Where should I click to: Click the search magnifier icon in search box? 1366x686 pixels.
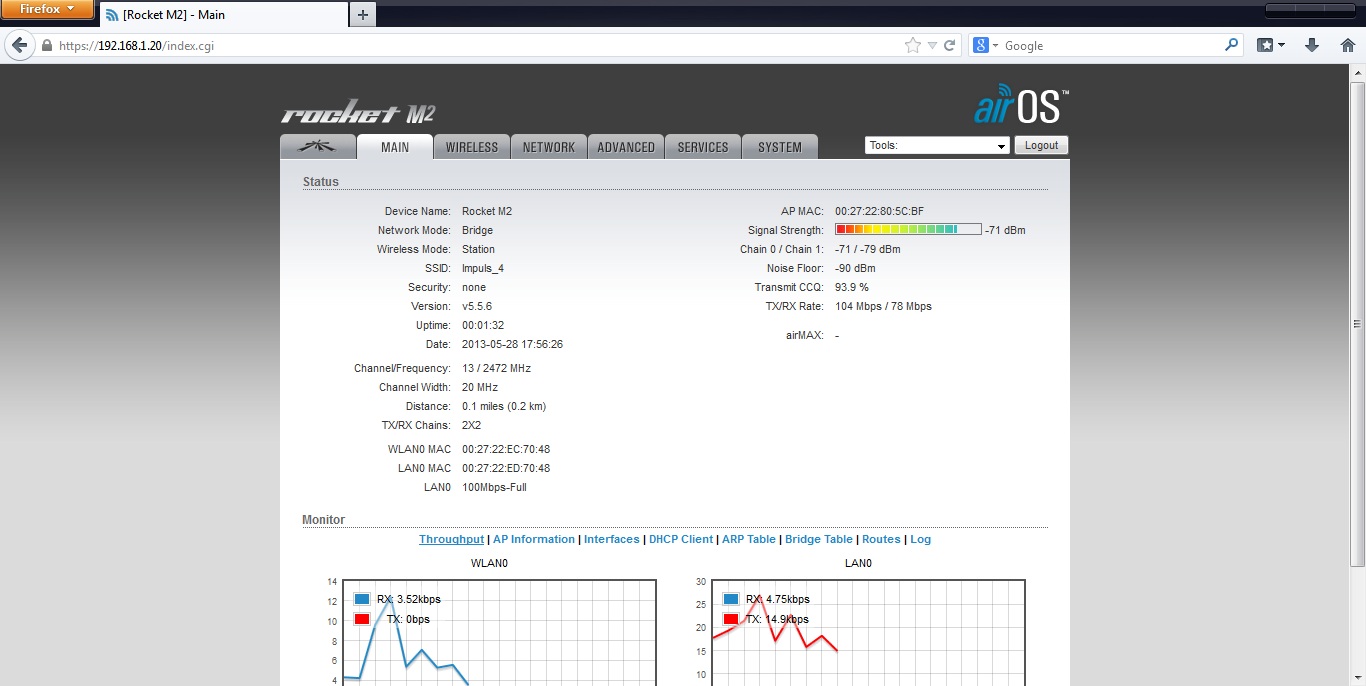coord(1231,45)
